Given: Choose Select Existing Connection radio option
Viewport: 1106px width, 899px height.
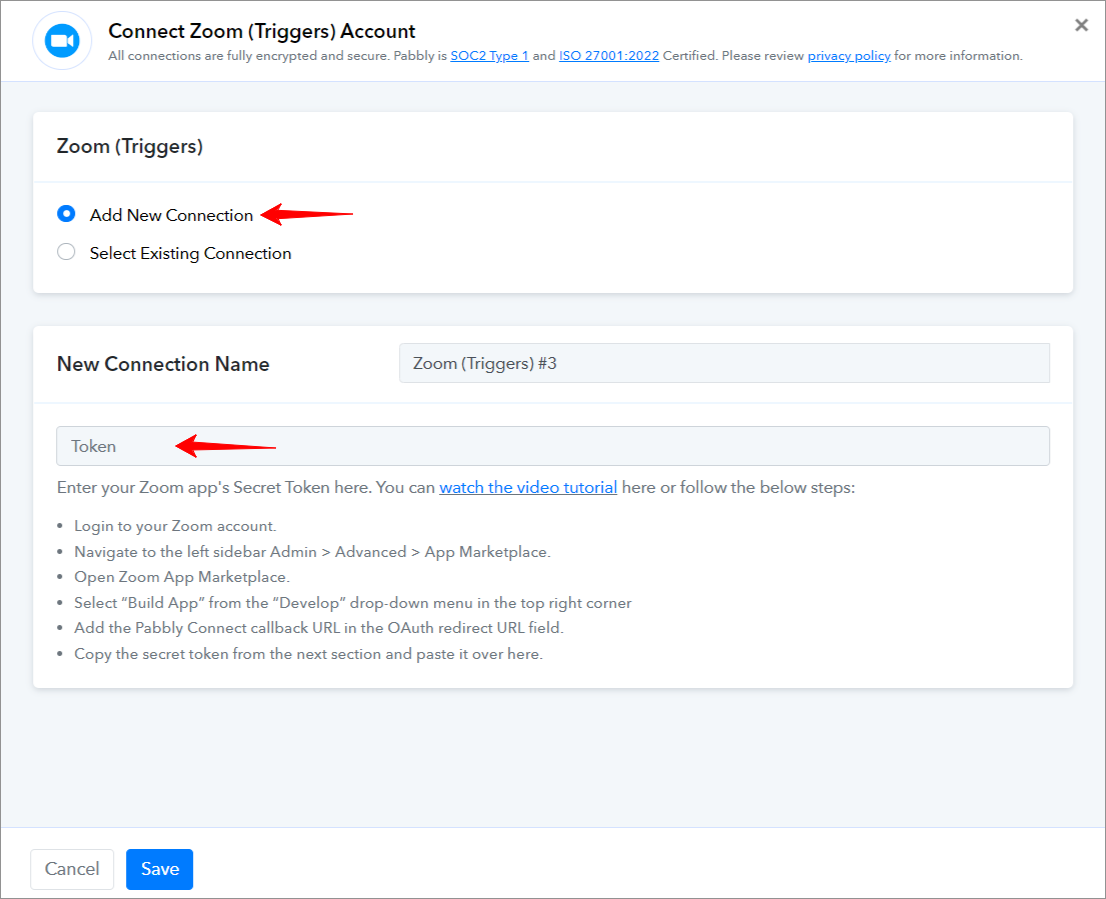Looking at the screenshot, I should (66, 252).
